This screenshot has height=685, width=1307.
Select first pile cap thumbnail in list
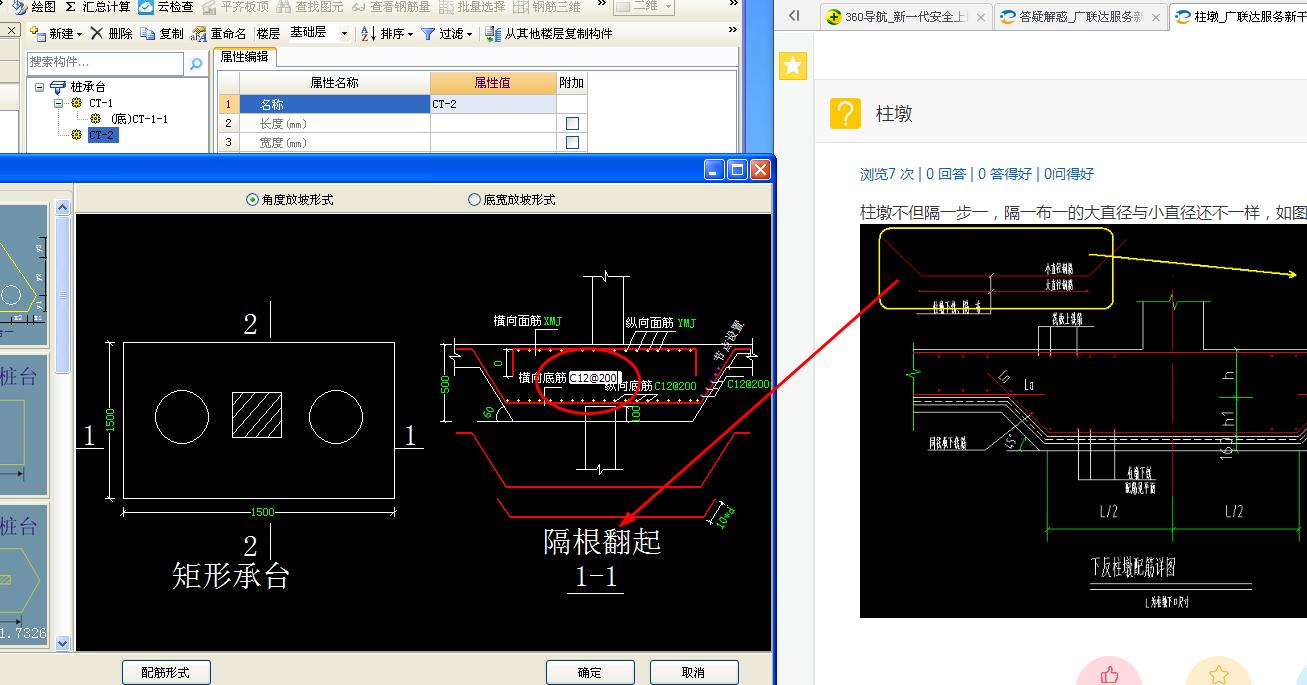tap(23, 275)
